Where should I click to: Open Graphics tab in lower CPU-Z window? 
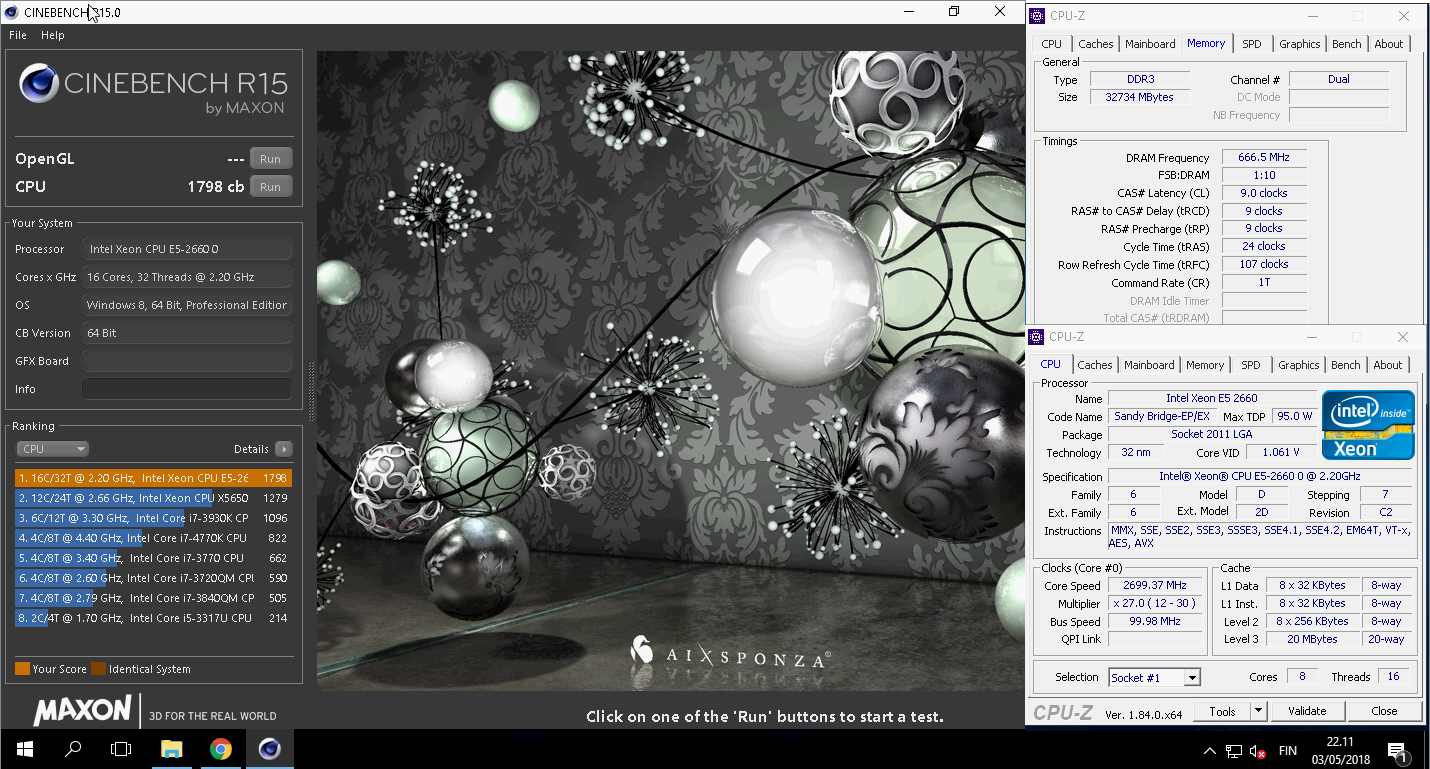(x=1298, y=365)
